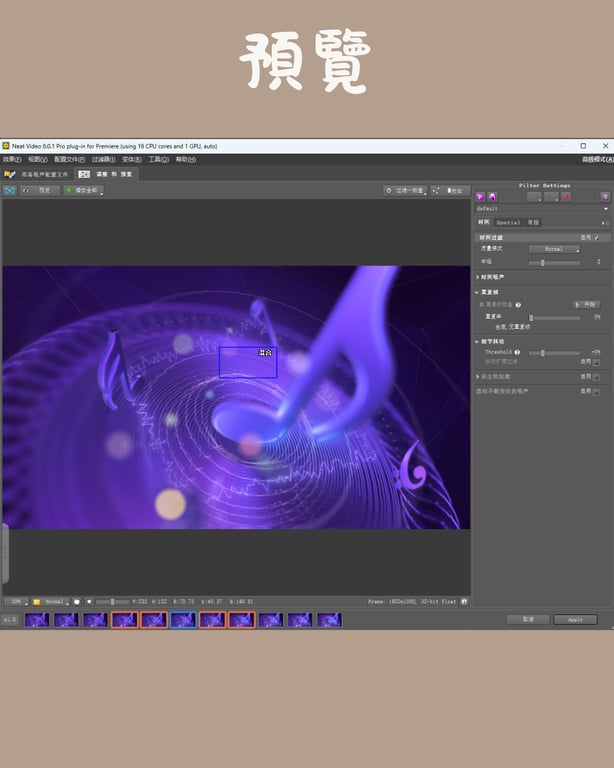
Task: Open the quality mode Normal dropdown
Action: tap(554, 249)
